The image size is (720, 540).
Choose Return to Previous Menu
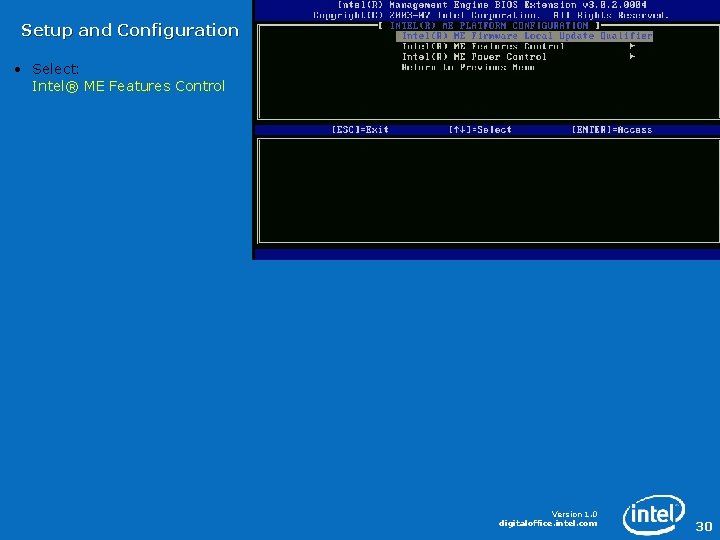(x=468, y=68)
